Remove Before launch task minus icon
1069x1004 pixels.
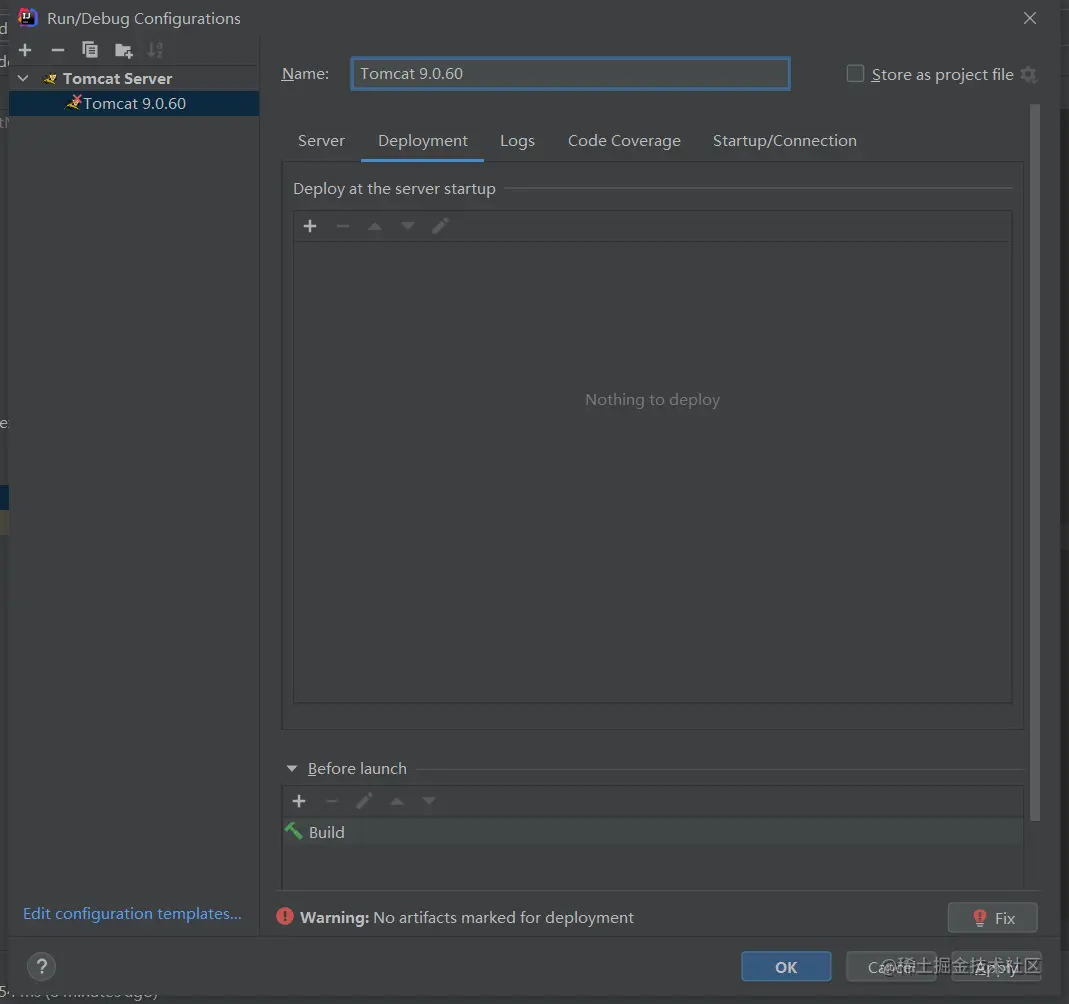pos(332,801)
